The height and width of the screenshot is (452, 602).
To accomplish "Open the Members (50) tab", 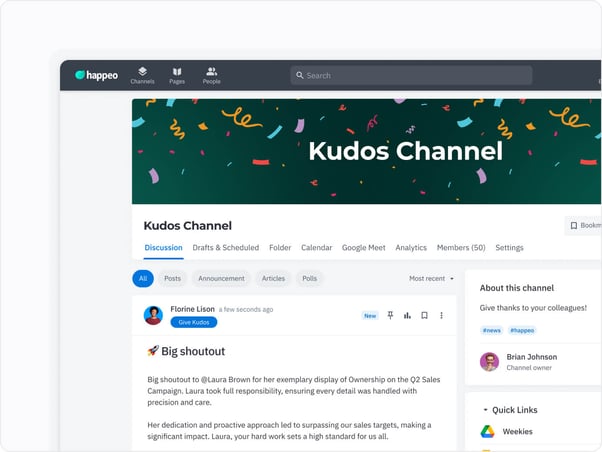I will coord(461,248).
